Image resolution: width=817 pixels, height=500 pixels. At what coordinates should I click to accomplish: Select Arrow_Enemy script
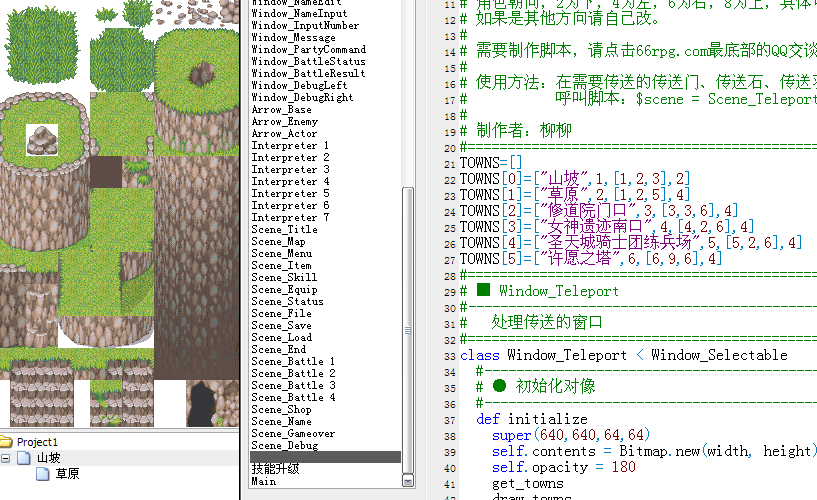(x=284, y=121)
